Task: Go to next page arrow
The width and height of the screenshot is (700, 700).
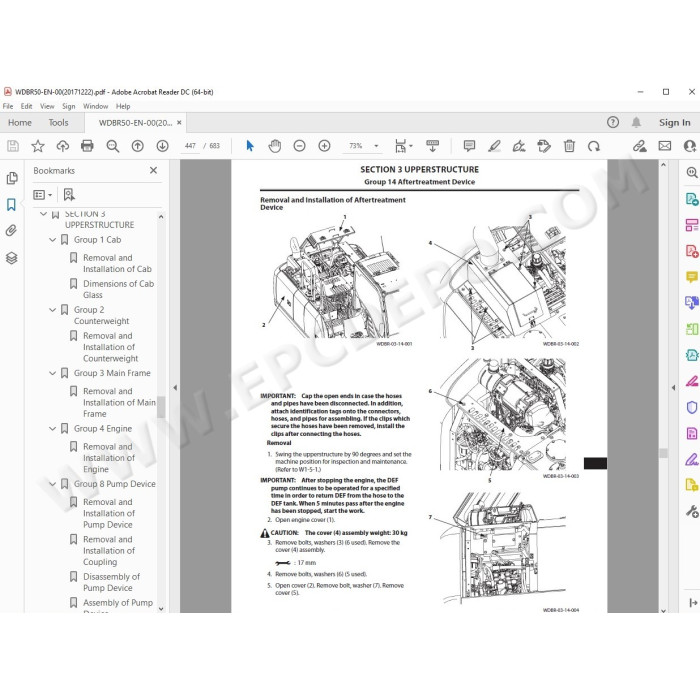Action: tap(162, 146)
